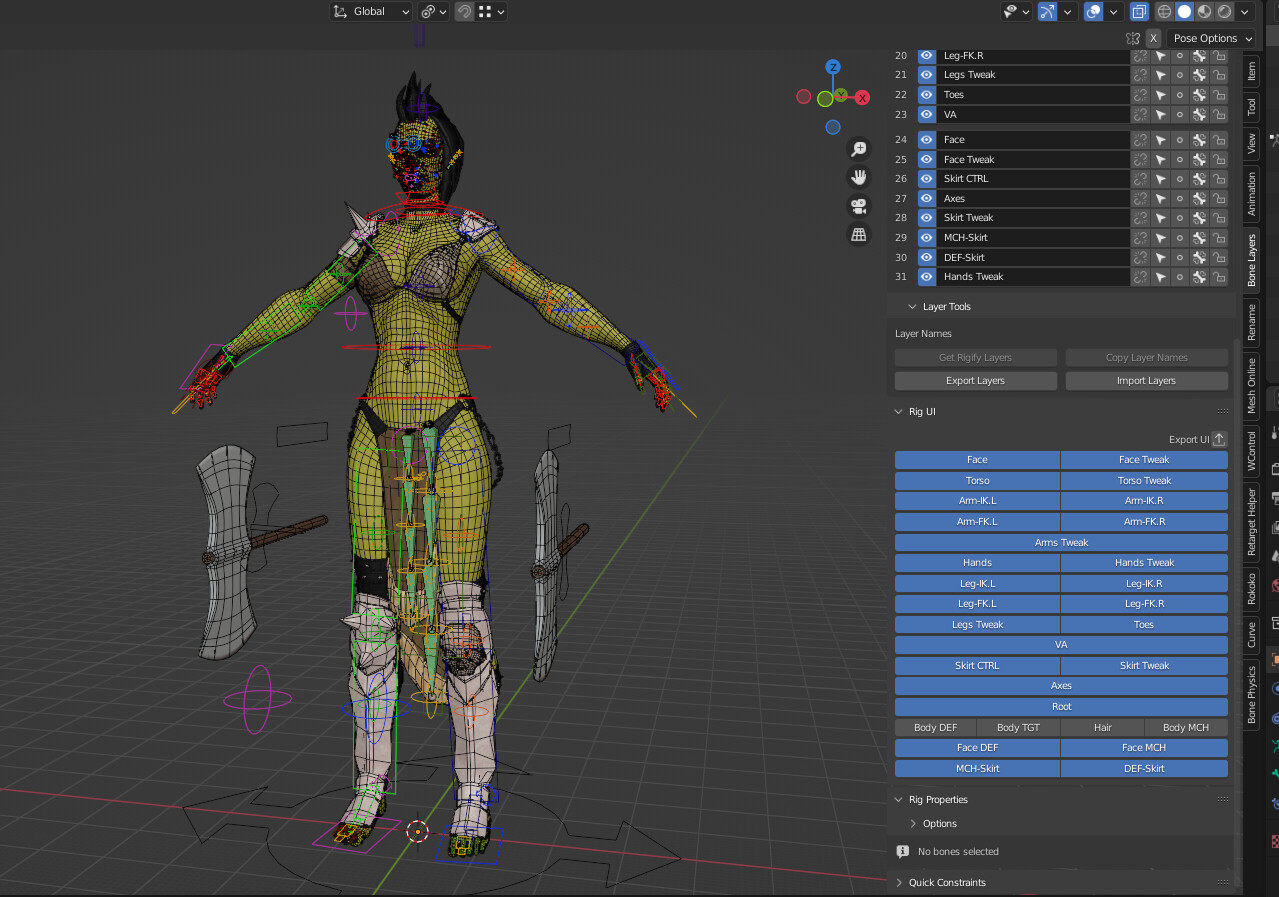Screen dimensions: 1279x897
Task: Lock the Face bone layer
Action: pos(1220,140)
